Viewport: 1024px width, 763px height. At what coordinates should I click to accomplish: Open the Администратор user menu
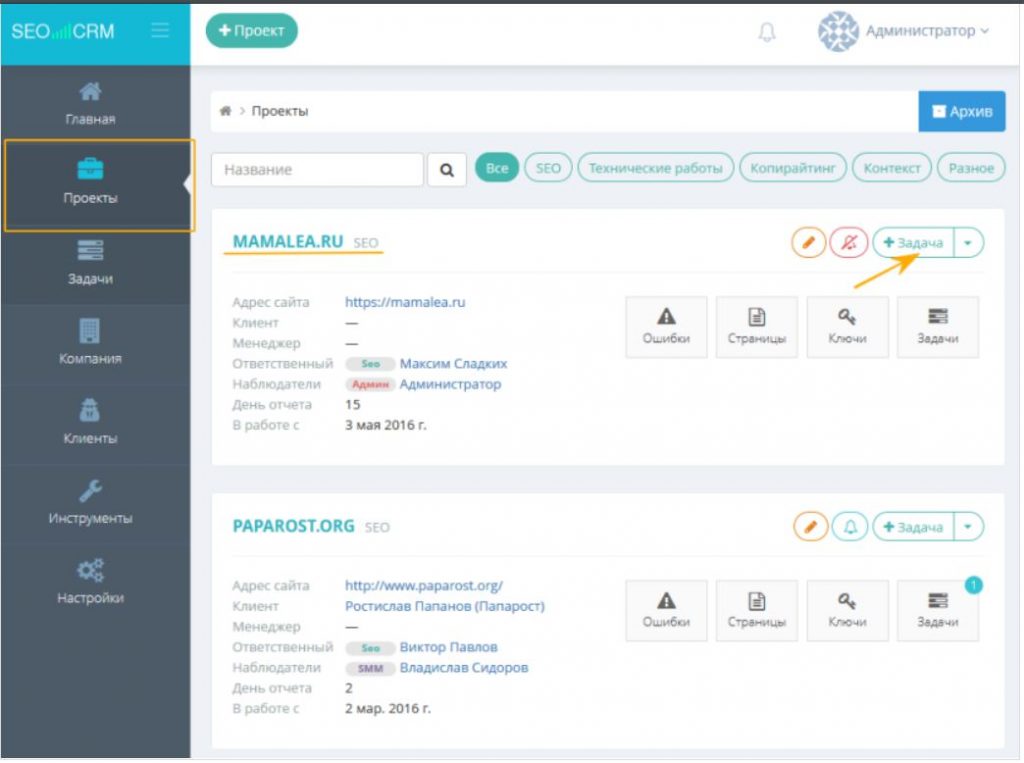tap(927, 31)
